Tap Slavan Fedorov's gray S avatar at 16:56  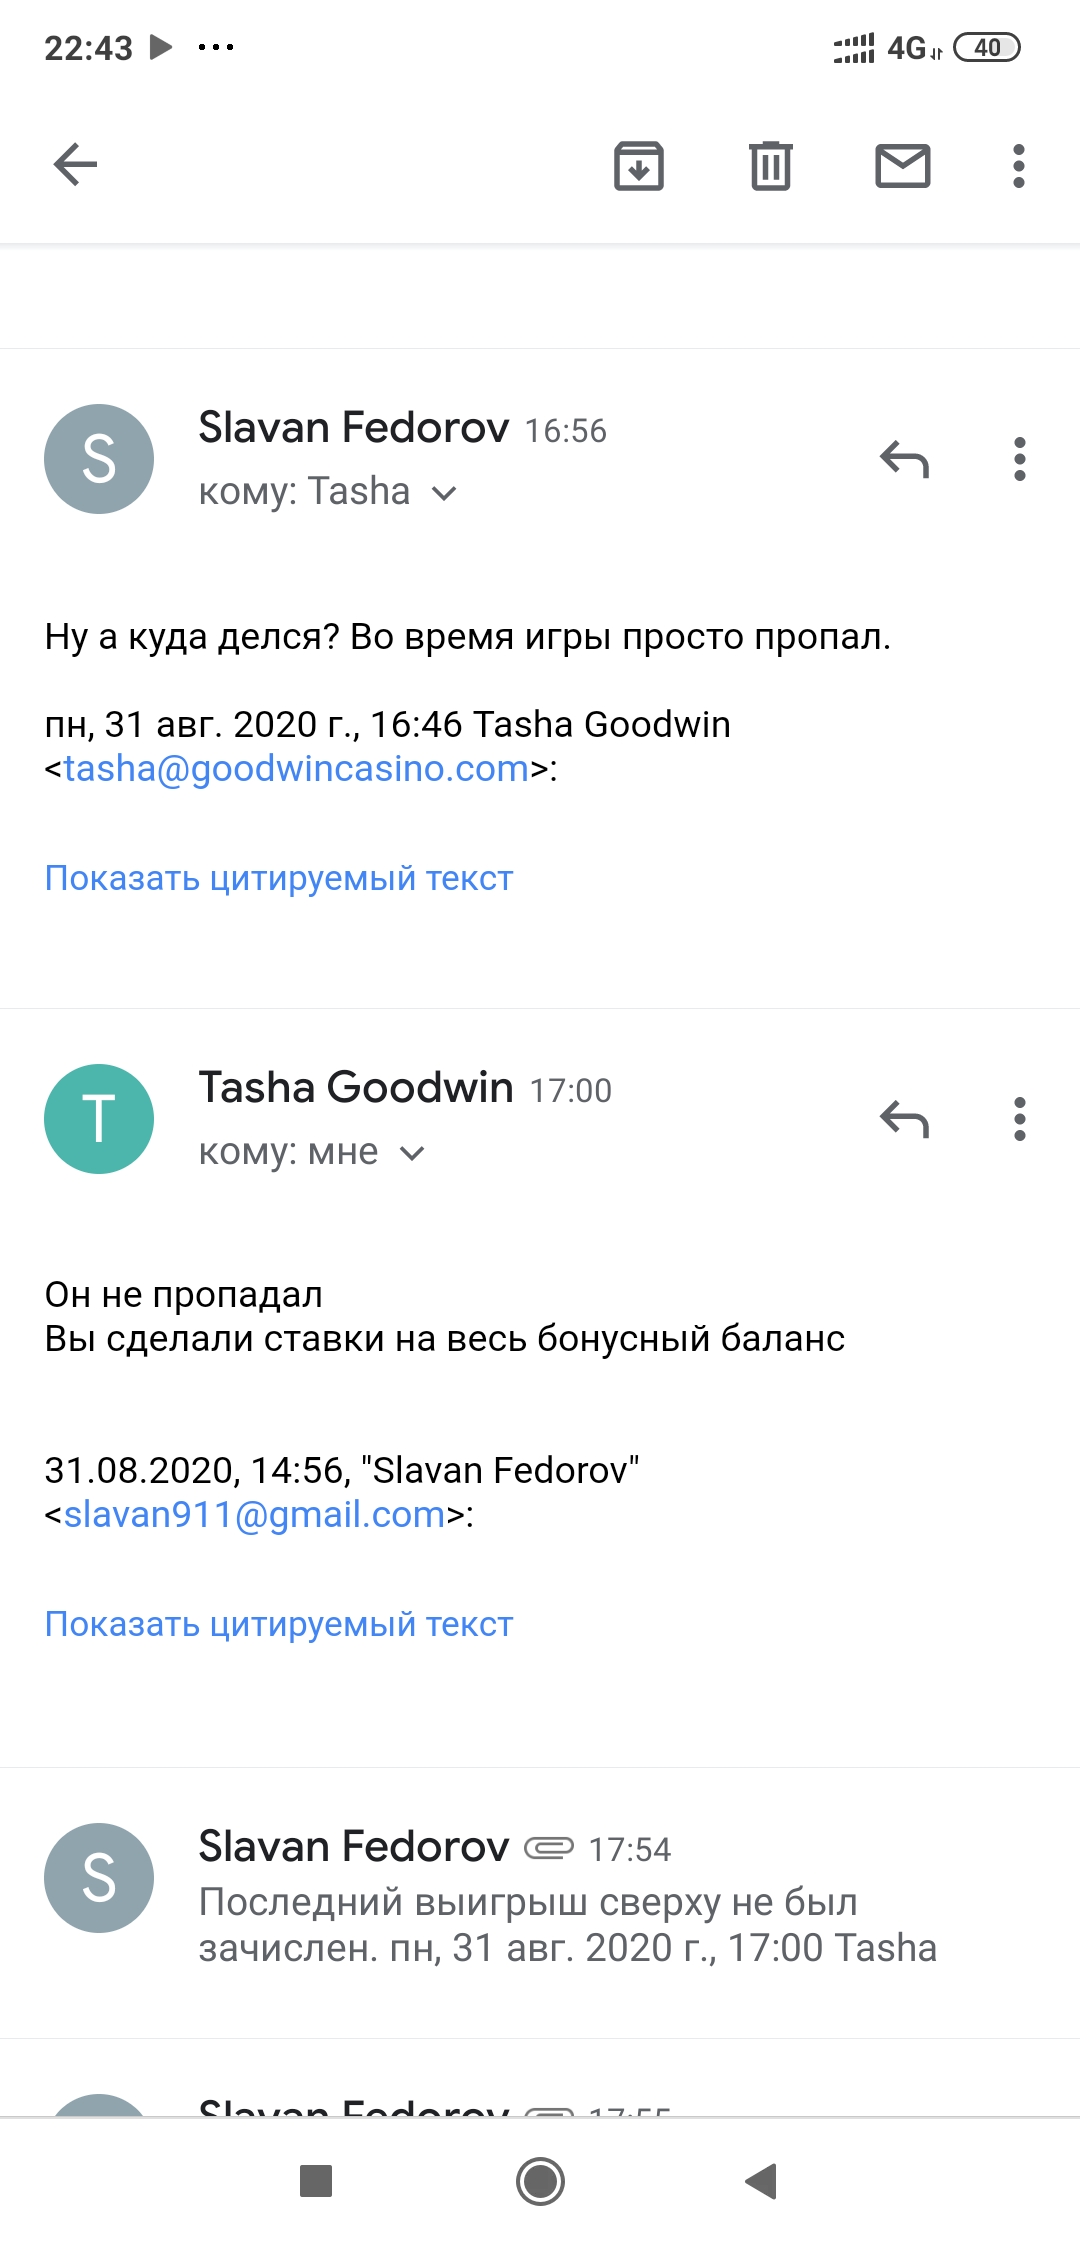[99, 459]
